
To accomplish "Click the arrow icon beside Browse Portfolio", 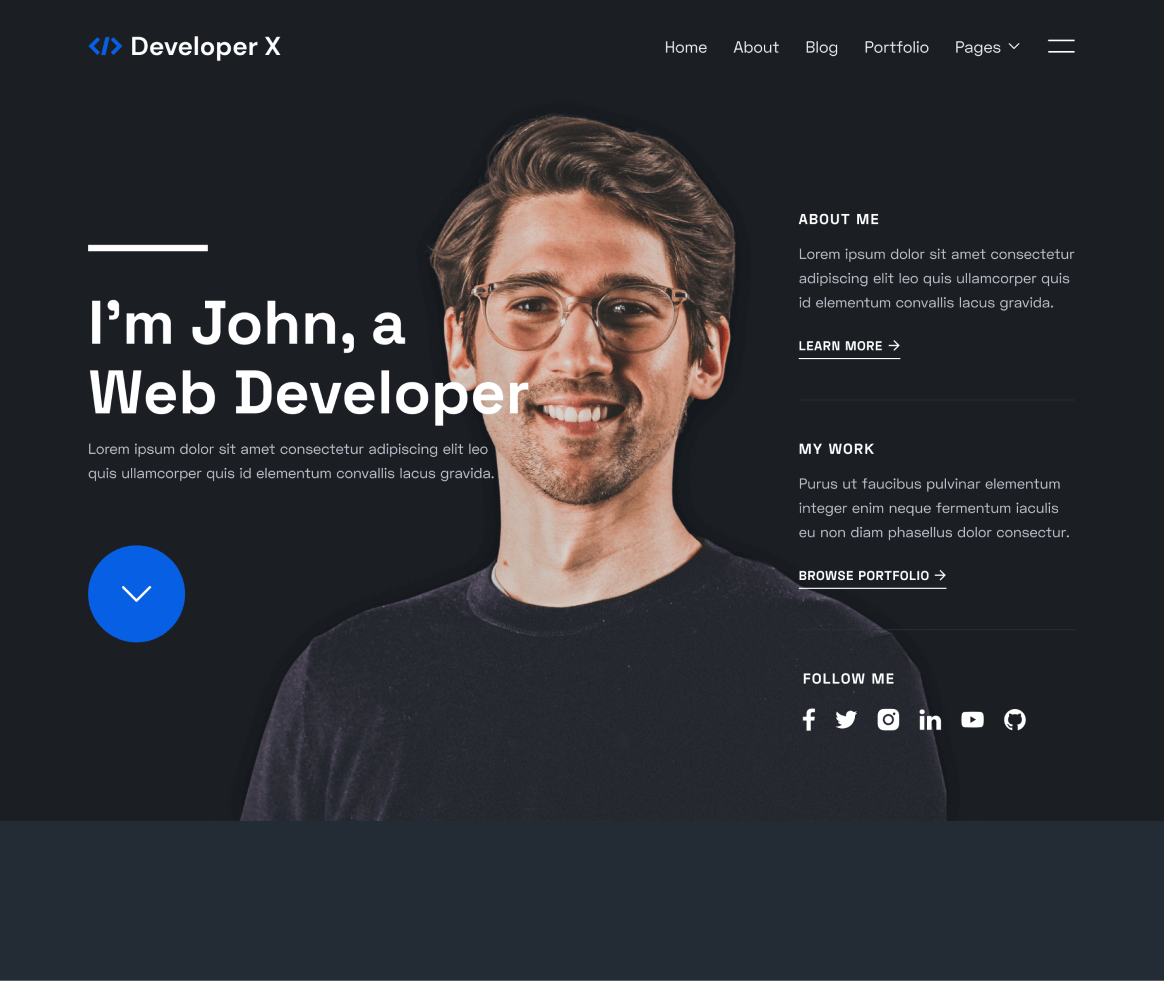I will 940,575.
